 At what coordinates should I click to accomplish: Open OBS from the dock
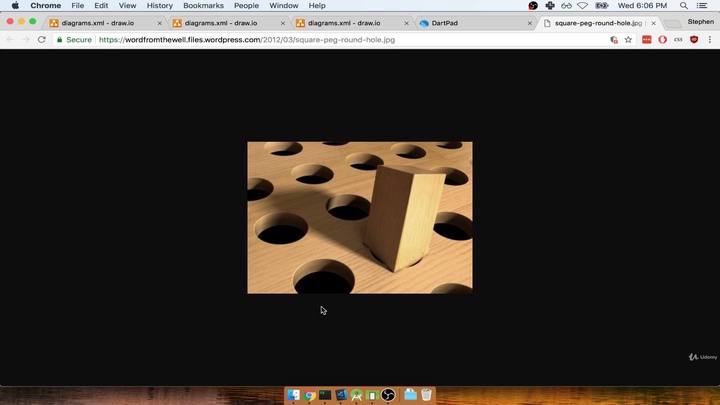click(x=388, y=395)
